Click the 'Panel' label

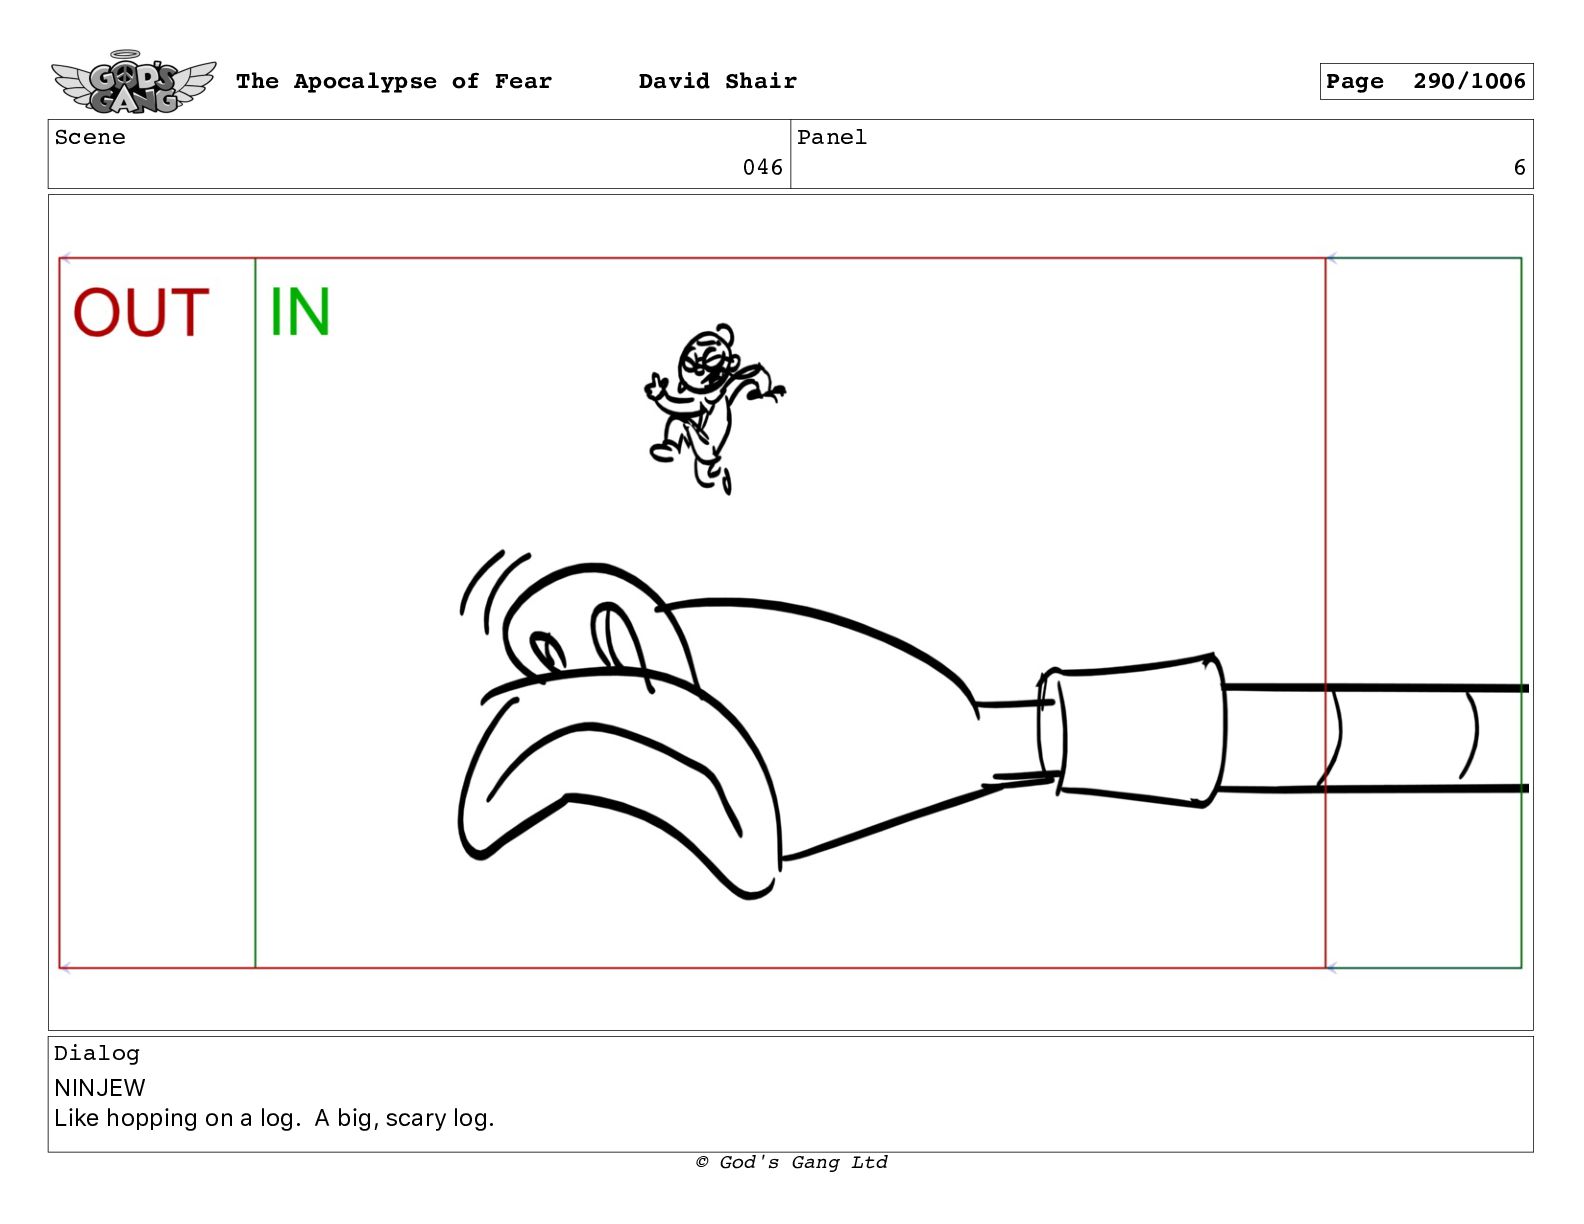pyautogui.click(x=832, y=138)
